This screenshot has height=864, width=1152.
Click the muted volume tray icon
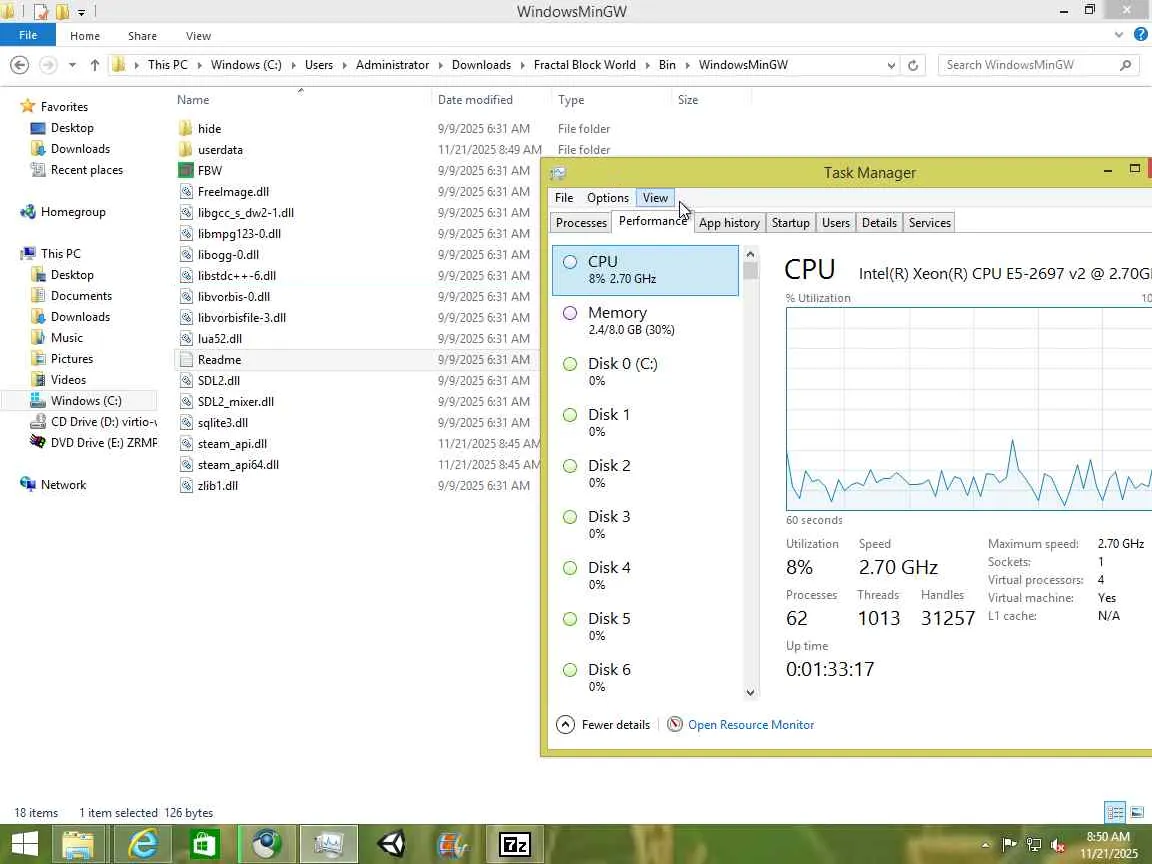coord(1058,845)
